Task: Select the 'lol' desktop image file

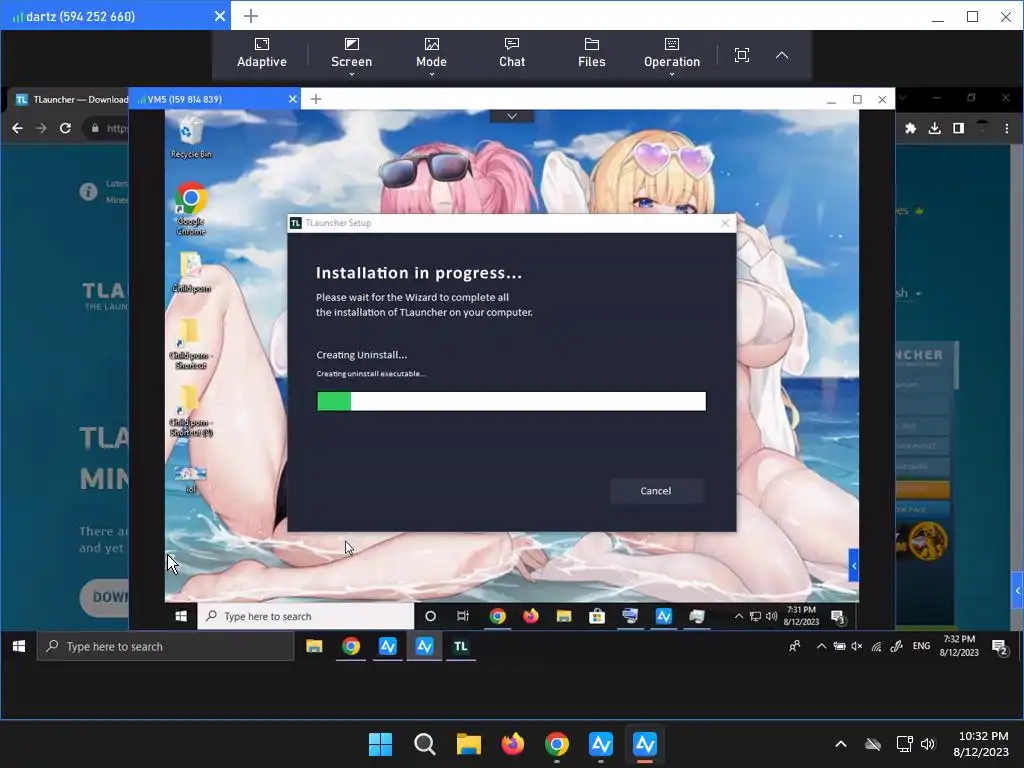Action: (x=191, y=479)
